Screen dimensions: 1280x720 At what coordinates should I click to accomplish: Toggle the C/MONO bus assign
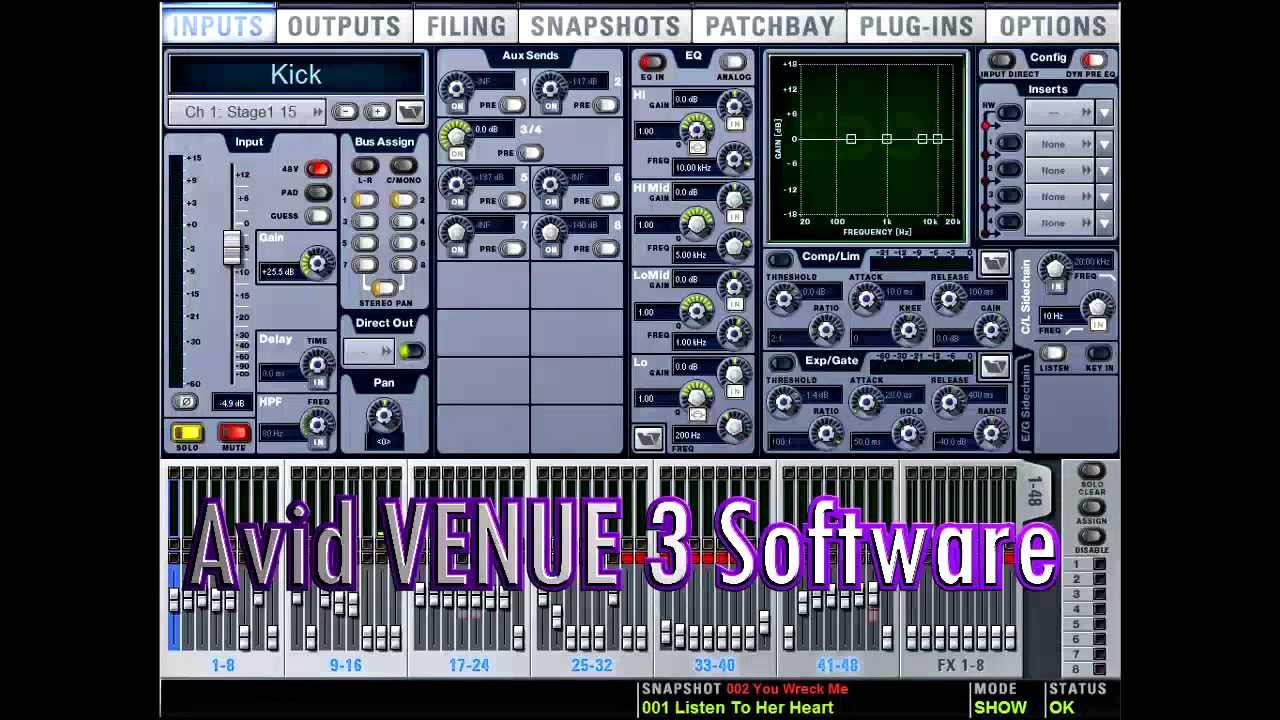click(403, 166)
